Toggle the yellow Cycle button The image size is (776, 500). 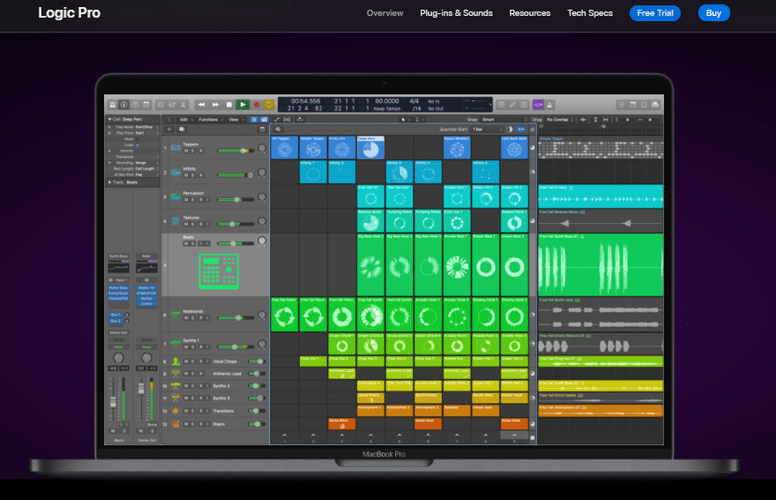click(269, 104)
